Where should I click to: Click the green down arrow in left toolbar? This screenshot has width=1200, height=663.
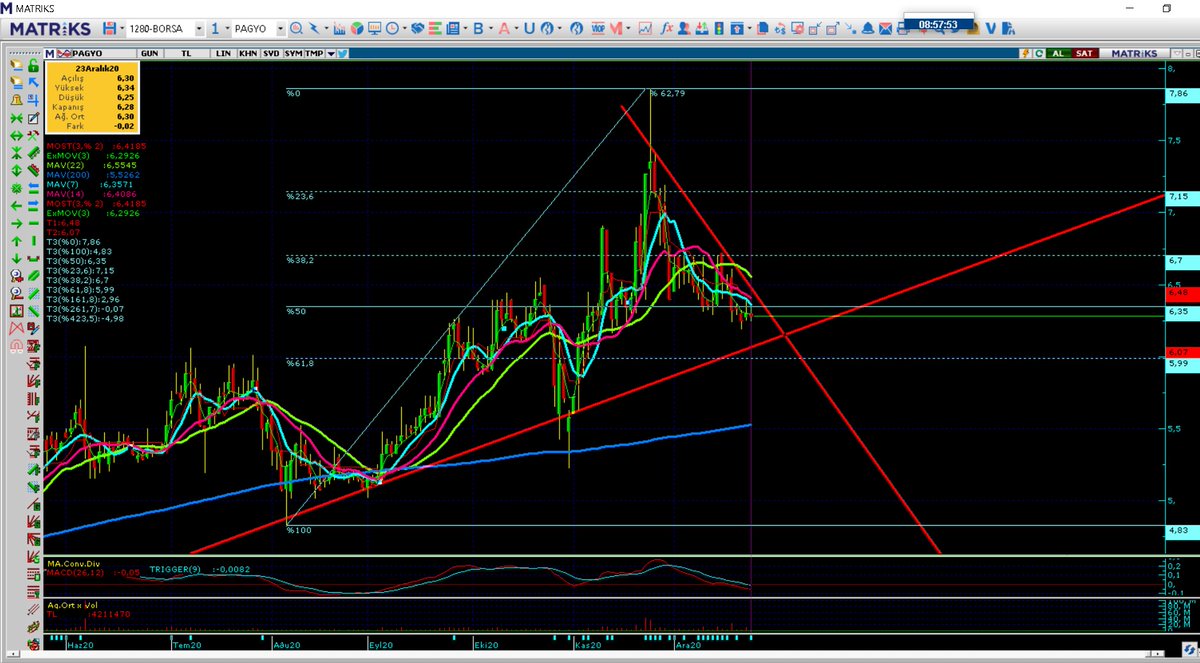click(x=16, y=258)
